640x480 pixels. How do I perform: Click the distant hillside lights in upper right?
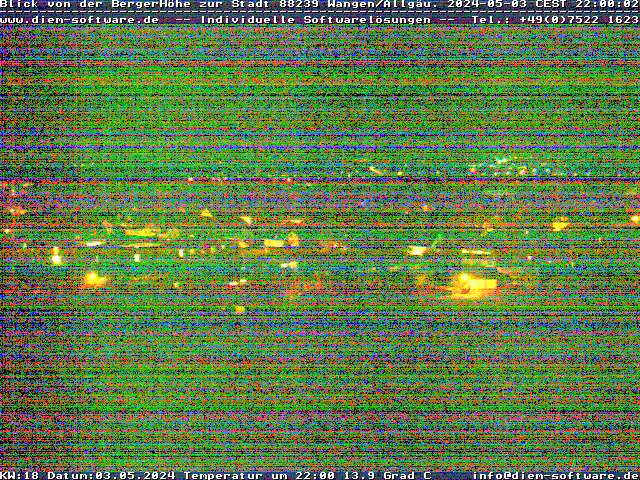point(510,163)
